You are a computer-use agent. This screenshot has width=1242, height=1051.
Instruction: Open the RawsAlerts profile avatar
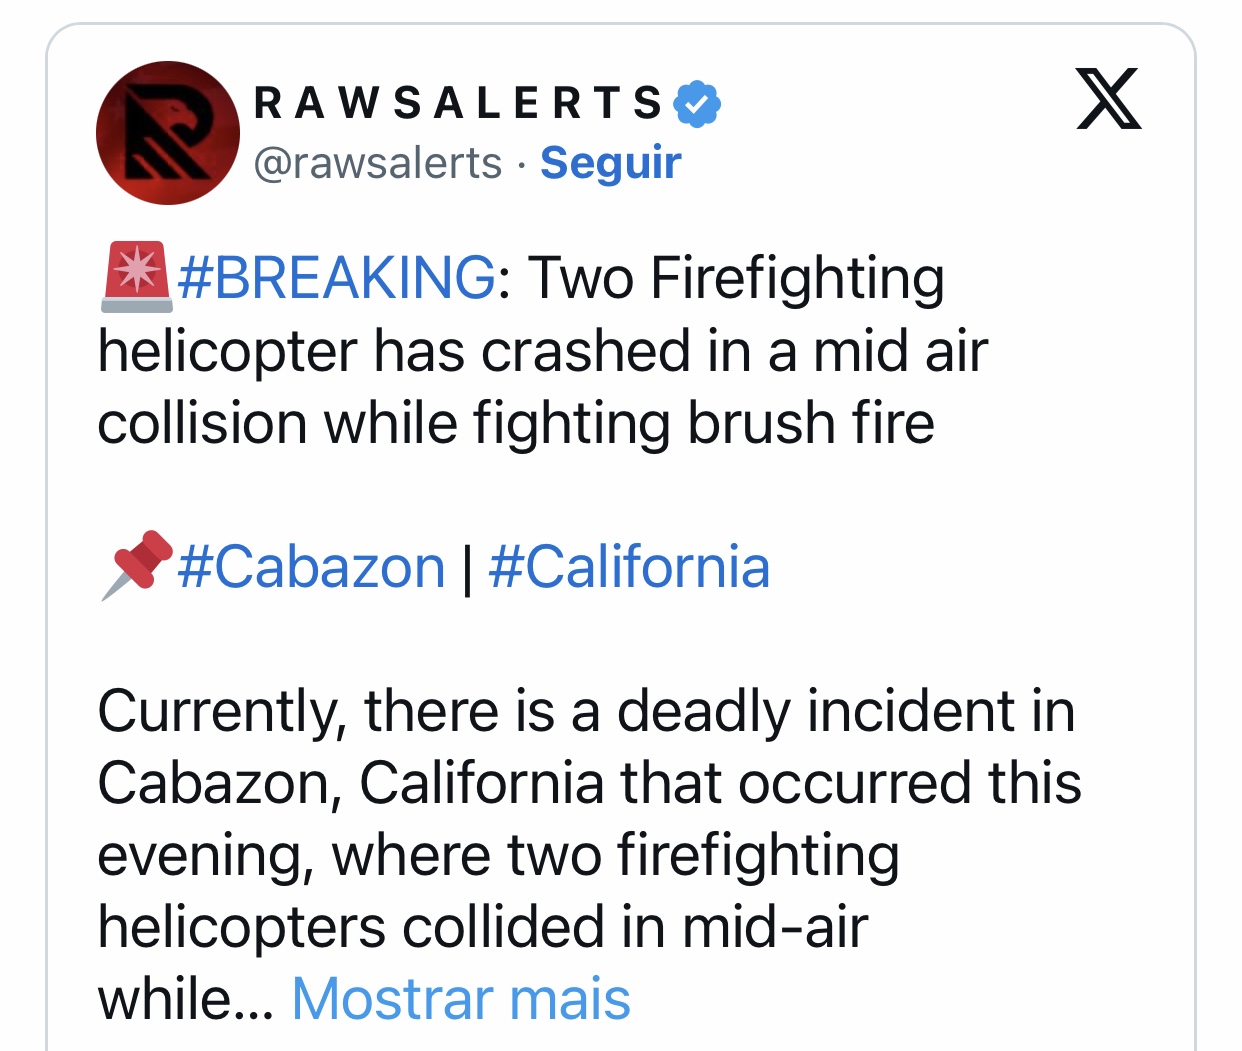click(x=167, y=133)
